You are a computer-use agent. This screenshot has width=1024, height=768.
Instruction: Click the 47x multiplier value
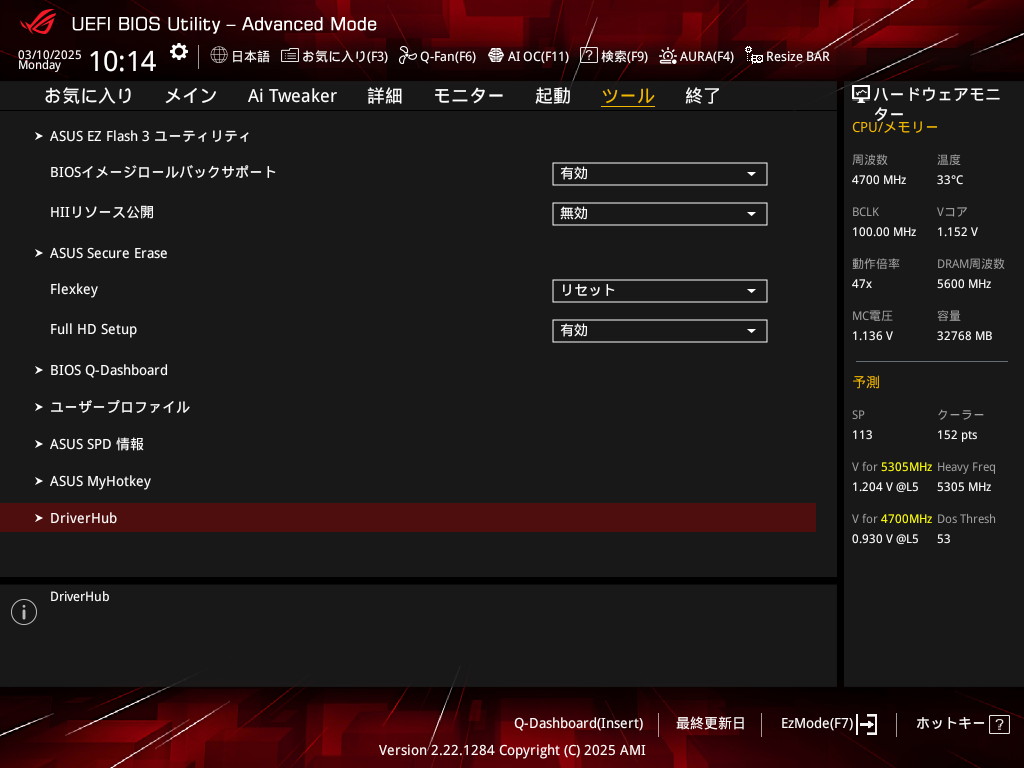[861, 284]
